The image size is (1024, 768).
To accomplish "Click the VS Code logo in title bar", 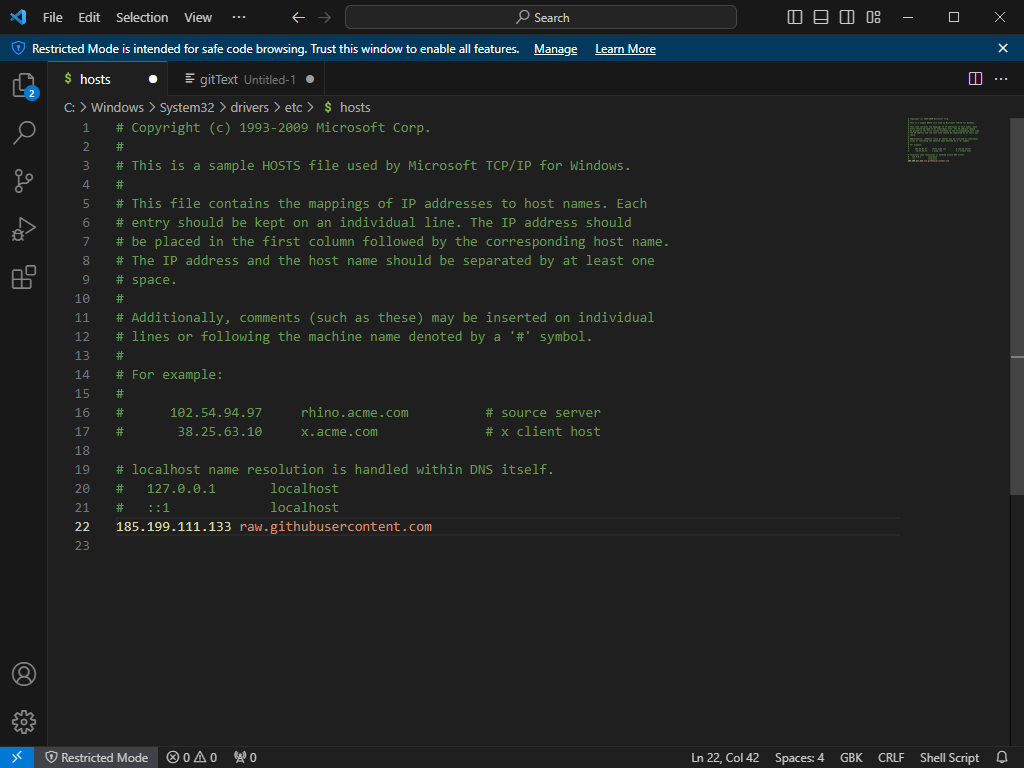I will (x=18, y=17).
